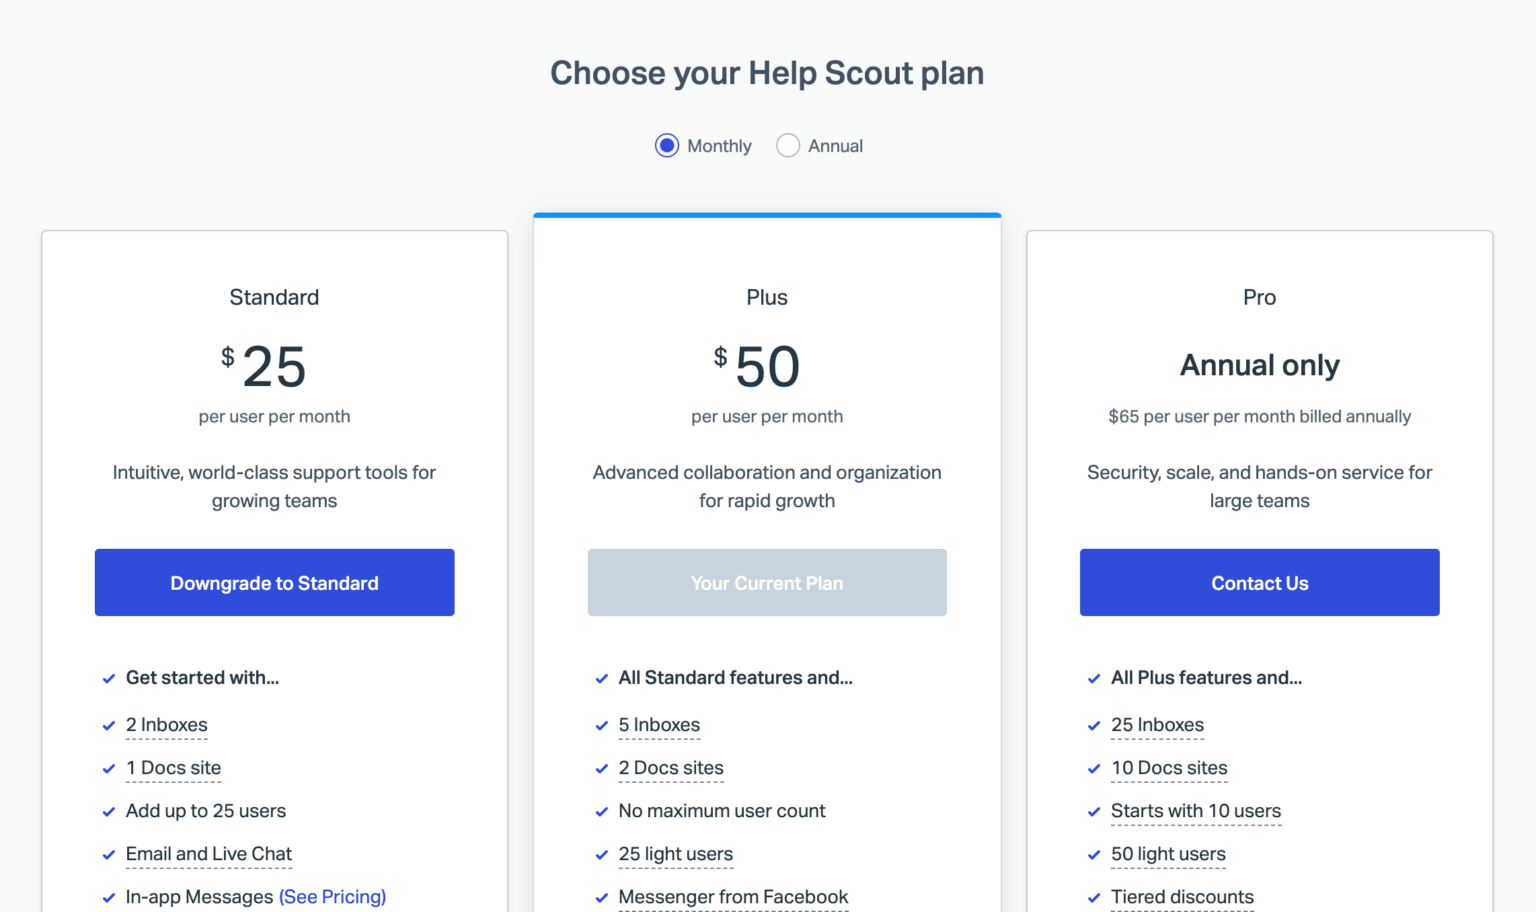Click the checkmark next to "25 light users"

pos(602,854)
